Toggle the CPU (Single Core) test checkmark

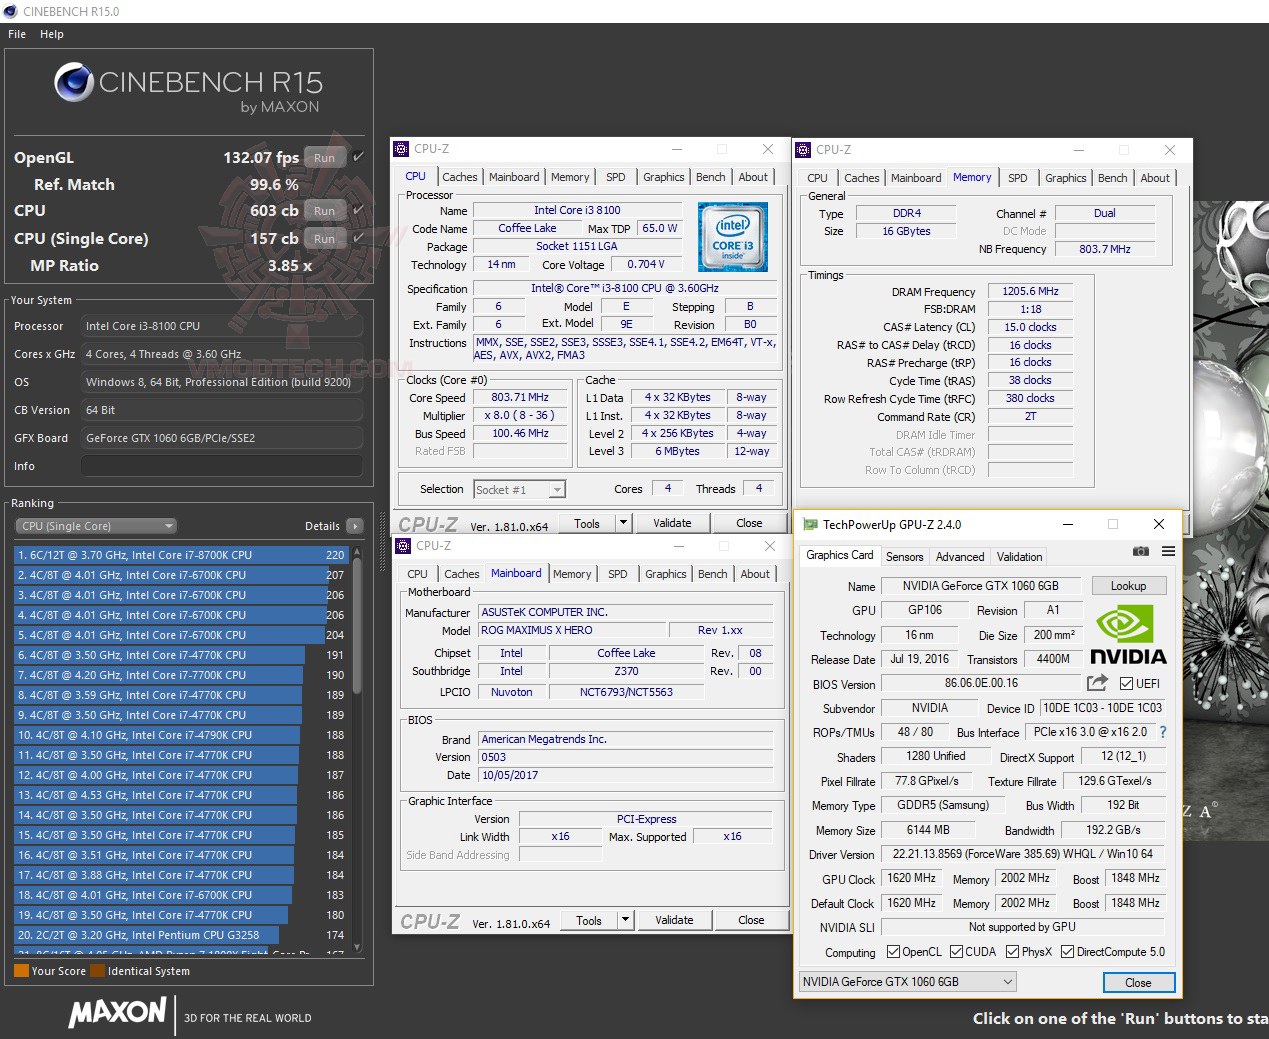point(358,238)
